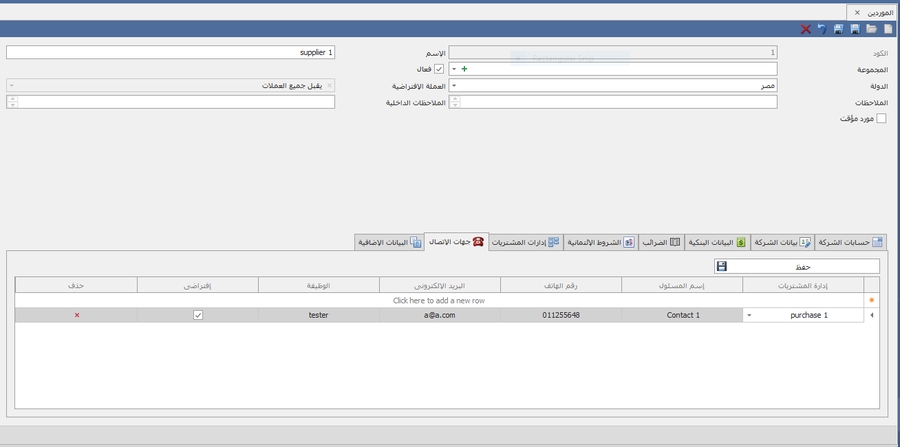
Task: Click the New document toolbar icon
Action: pos(887,30)
